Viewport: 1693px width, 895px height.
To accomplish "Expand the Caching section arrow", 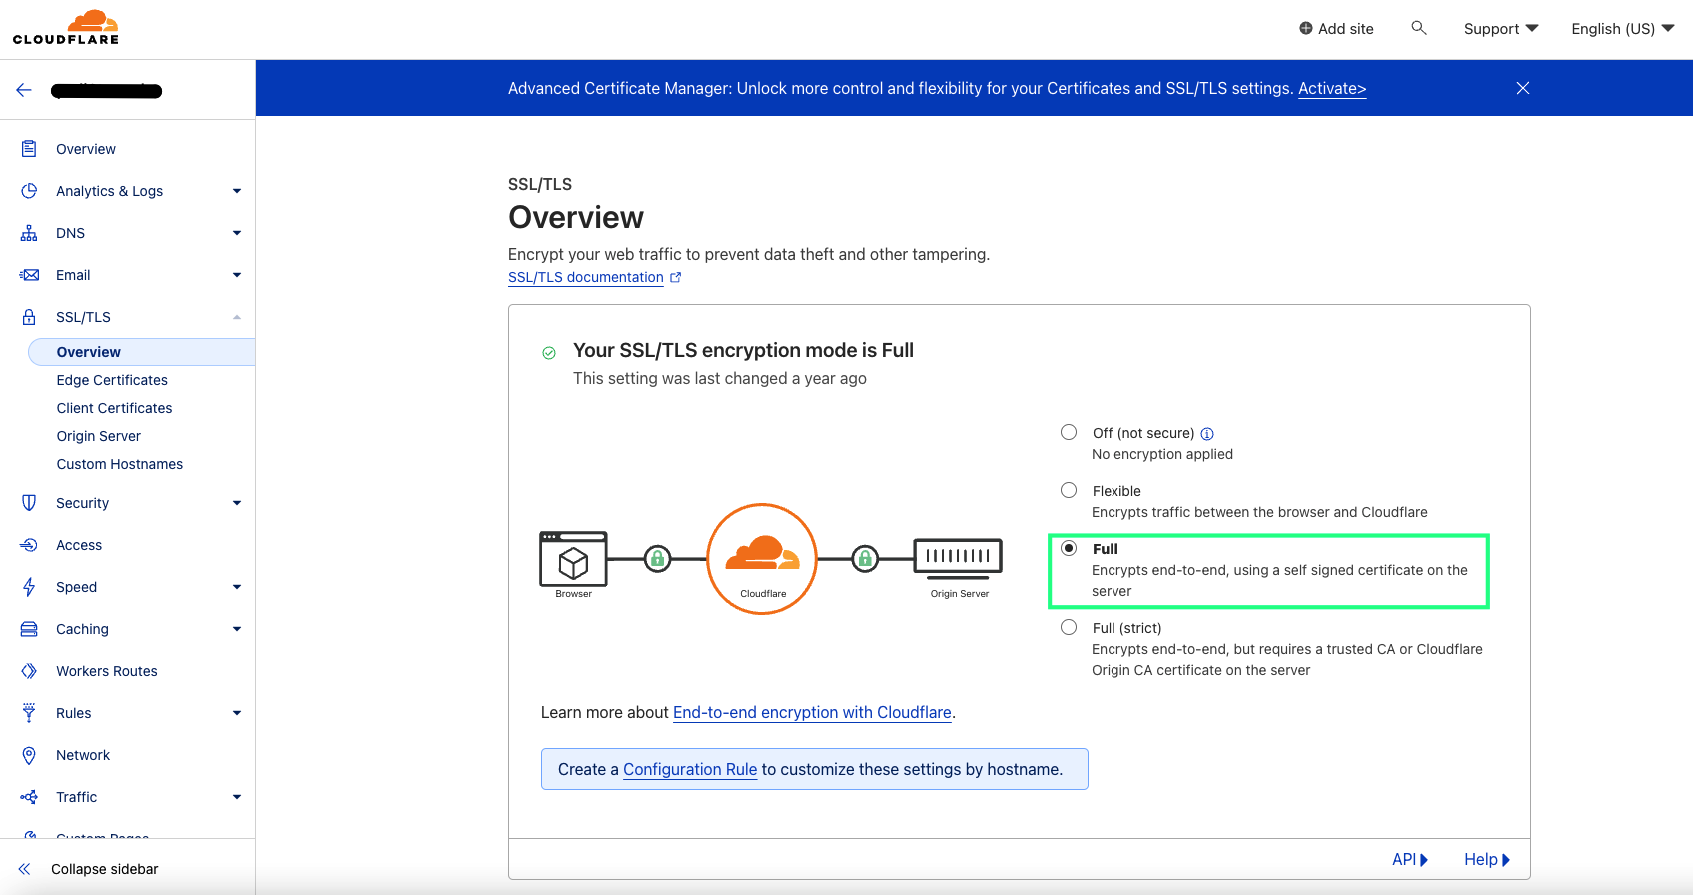I will click(x=237, y=629).
